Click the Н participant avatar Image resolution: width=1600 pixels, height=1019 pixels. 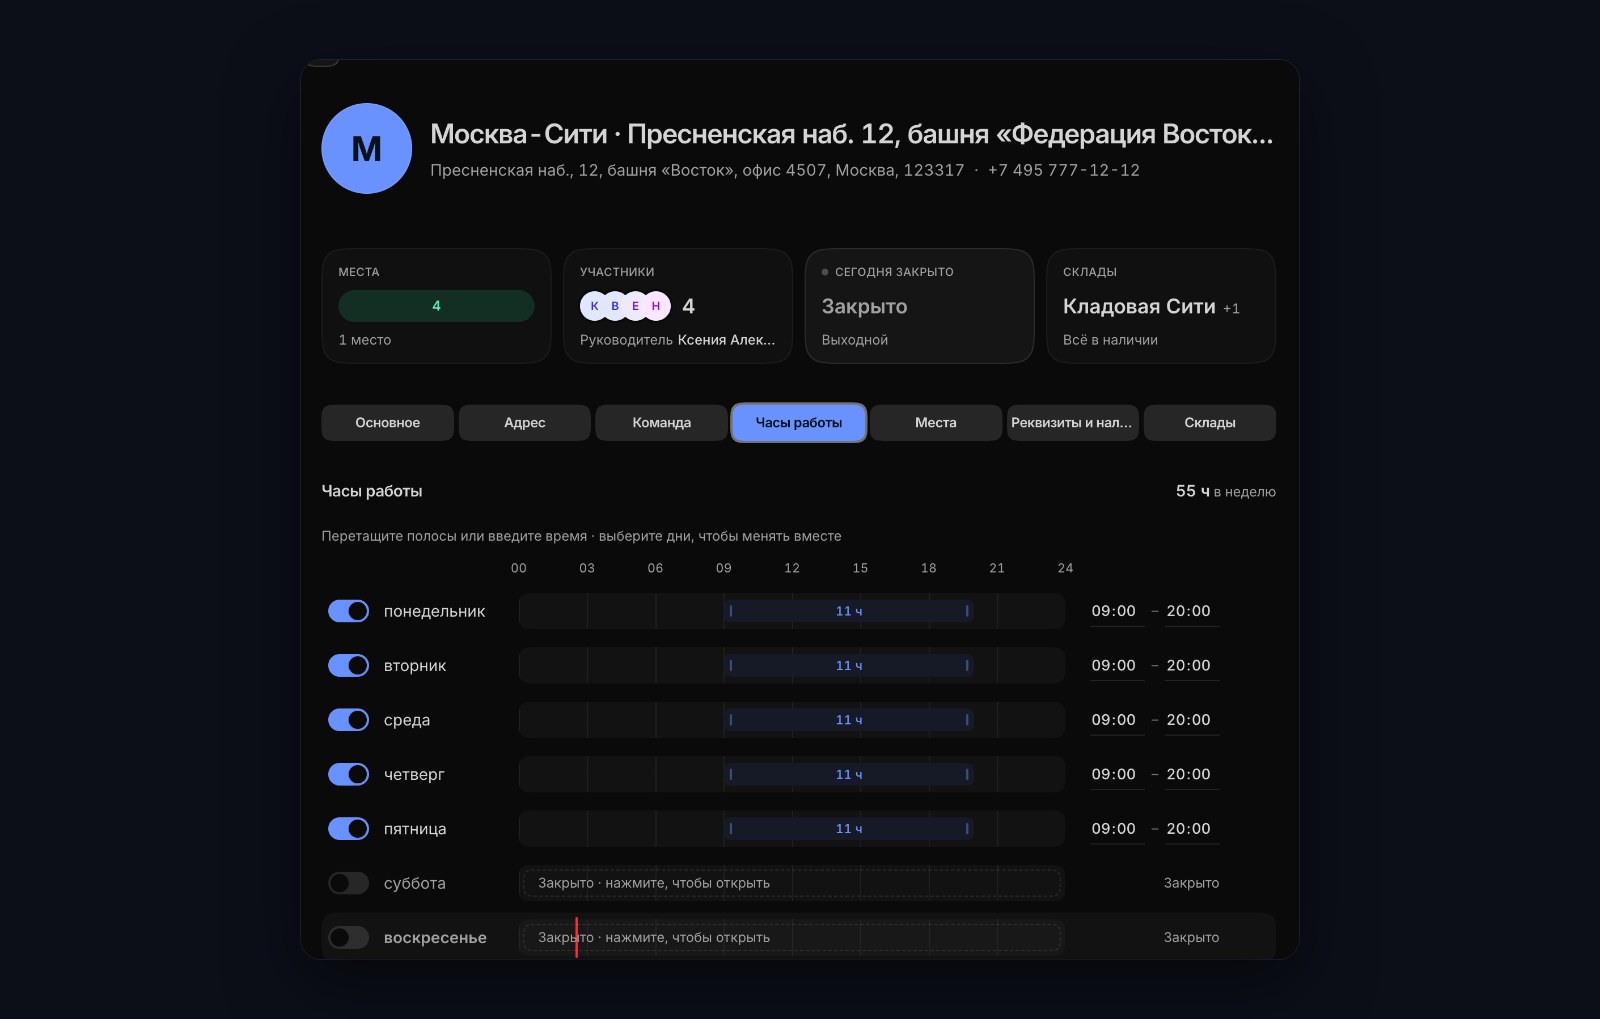(x=656, y=306)
